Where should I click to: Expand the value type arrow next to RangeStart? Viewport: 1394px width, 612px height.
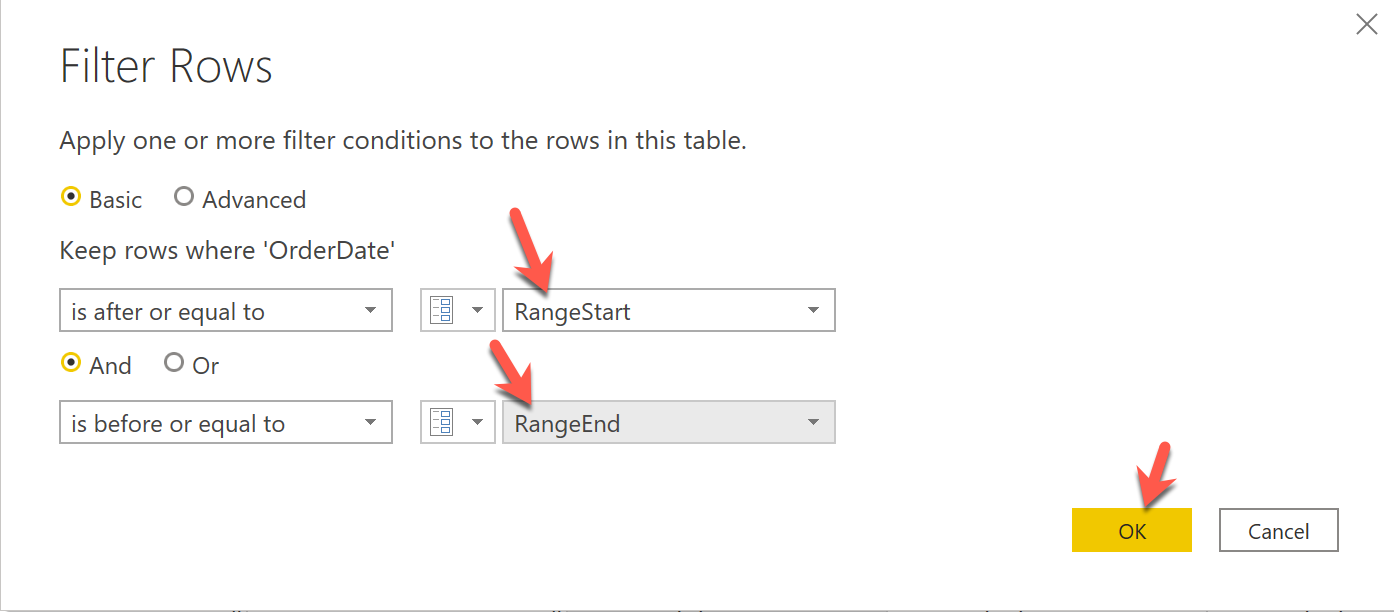(477, 311)
